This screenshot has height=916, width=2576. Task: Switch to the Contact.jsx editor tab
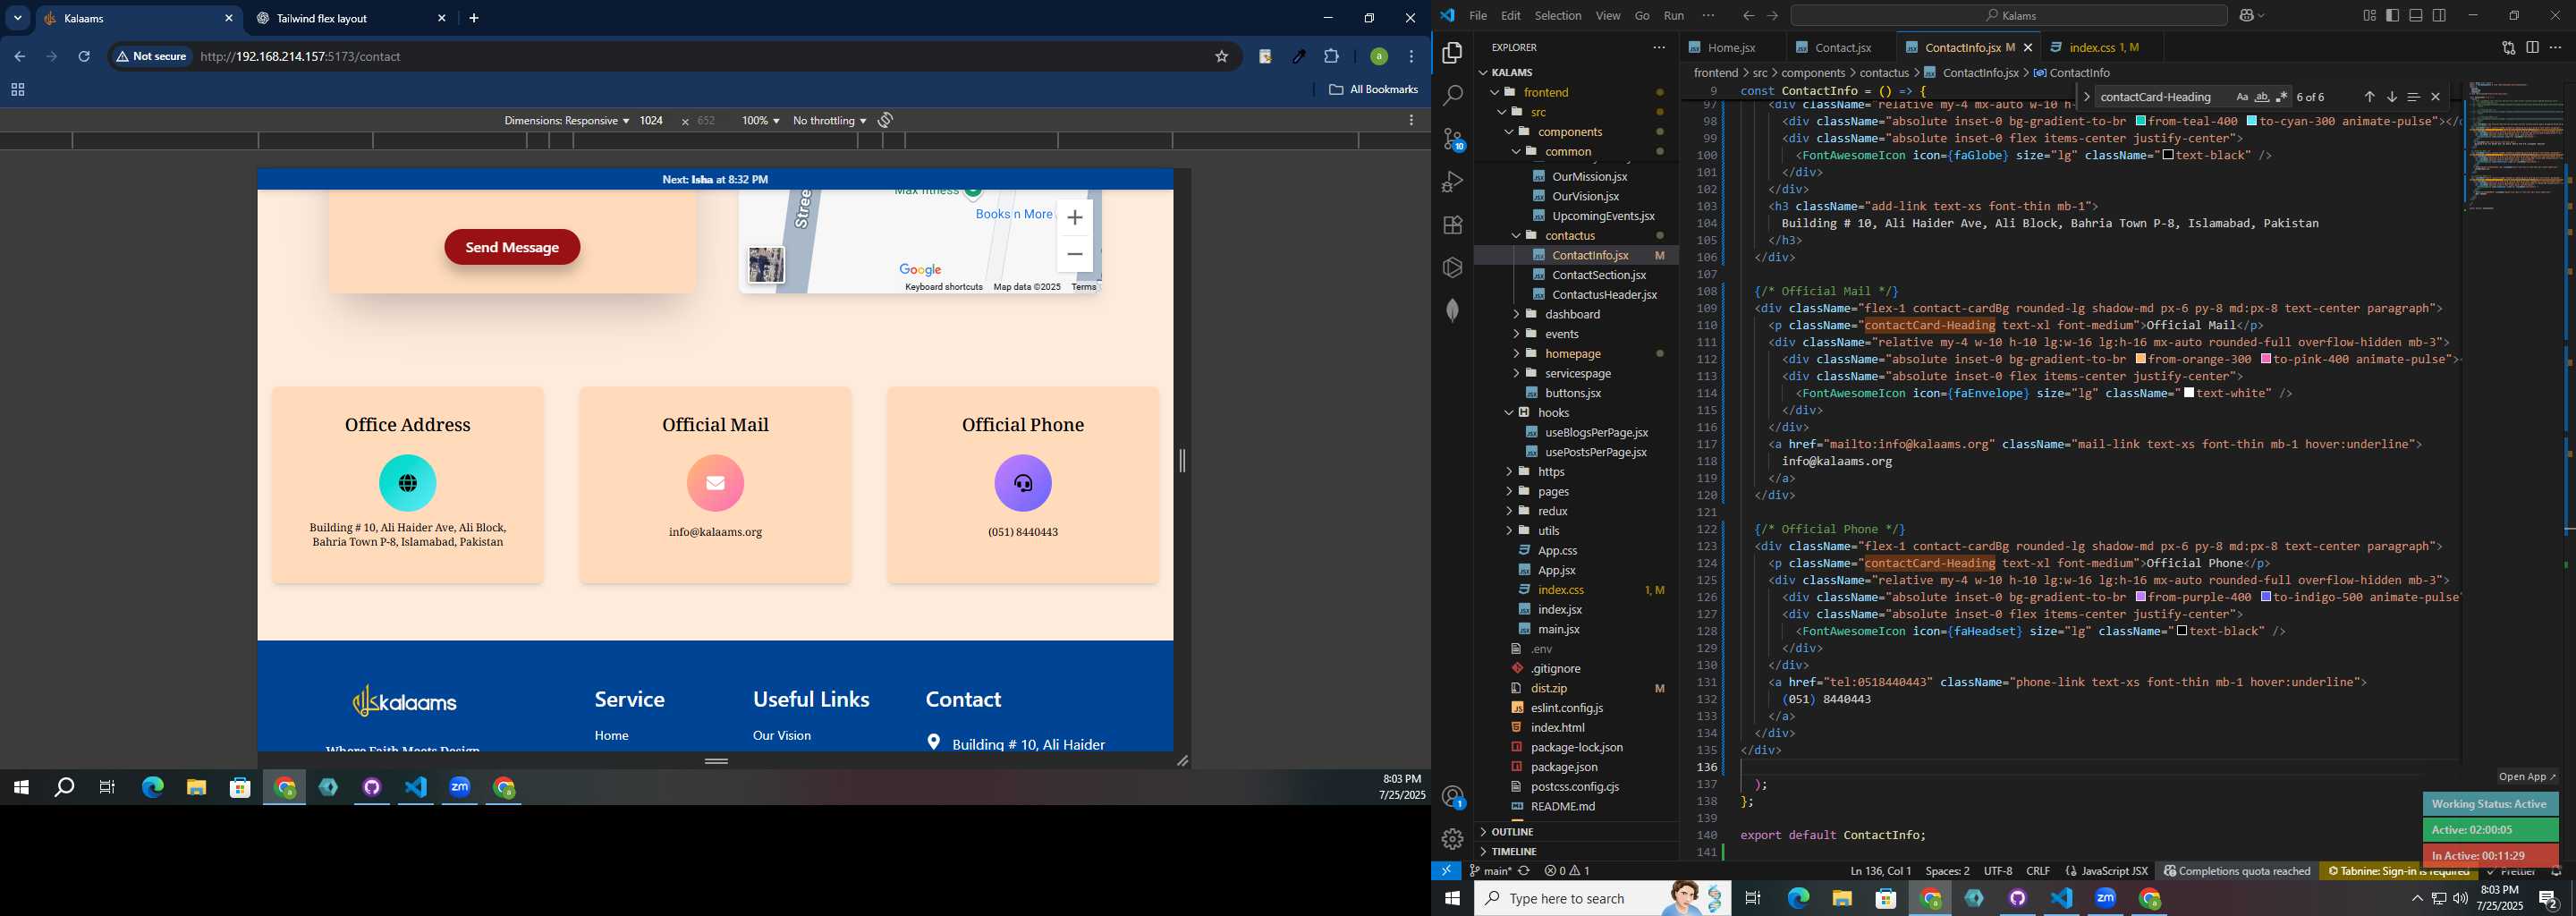coord(1841,47)
